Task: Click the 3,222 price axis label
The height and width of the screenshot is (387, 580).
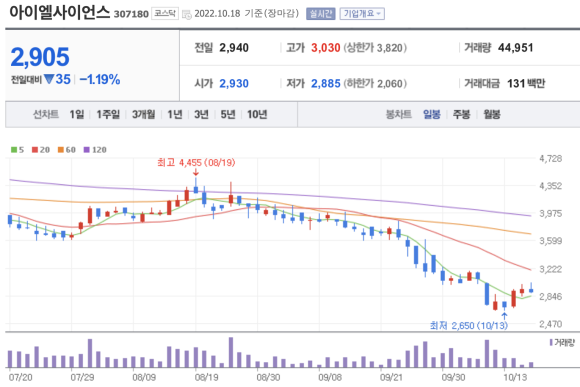Action: pyautogui.click(x=550, y=269)
